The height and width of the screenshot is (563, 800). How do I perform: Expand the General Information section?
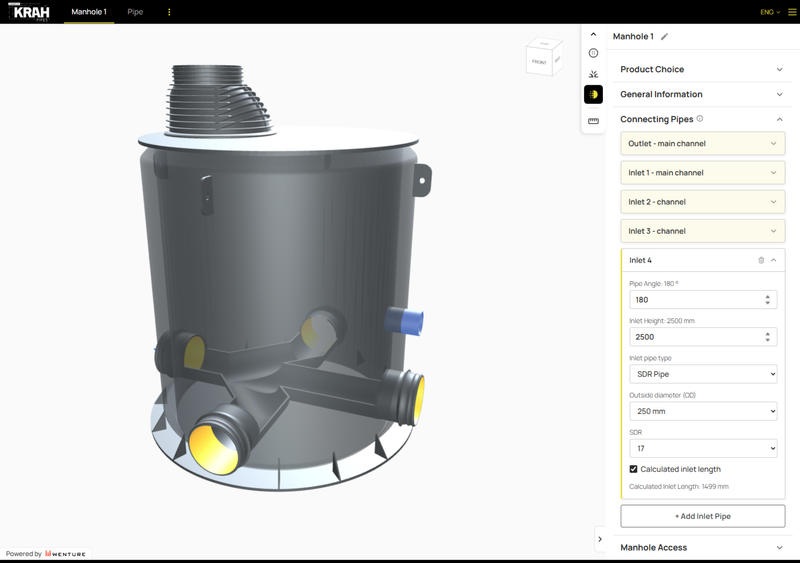coord(702,94)
